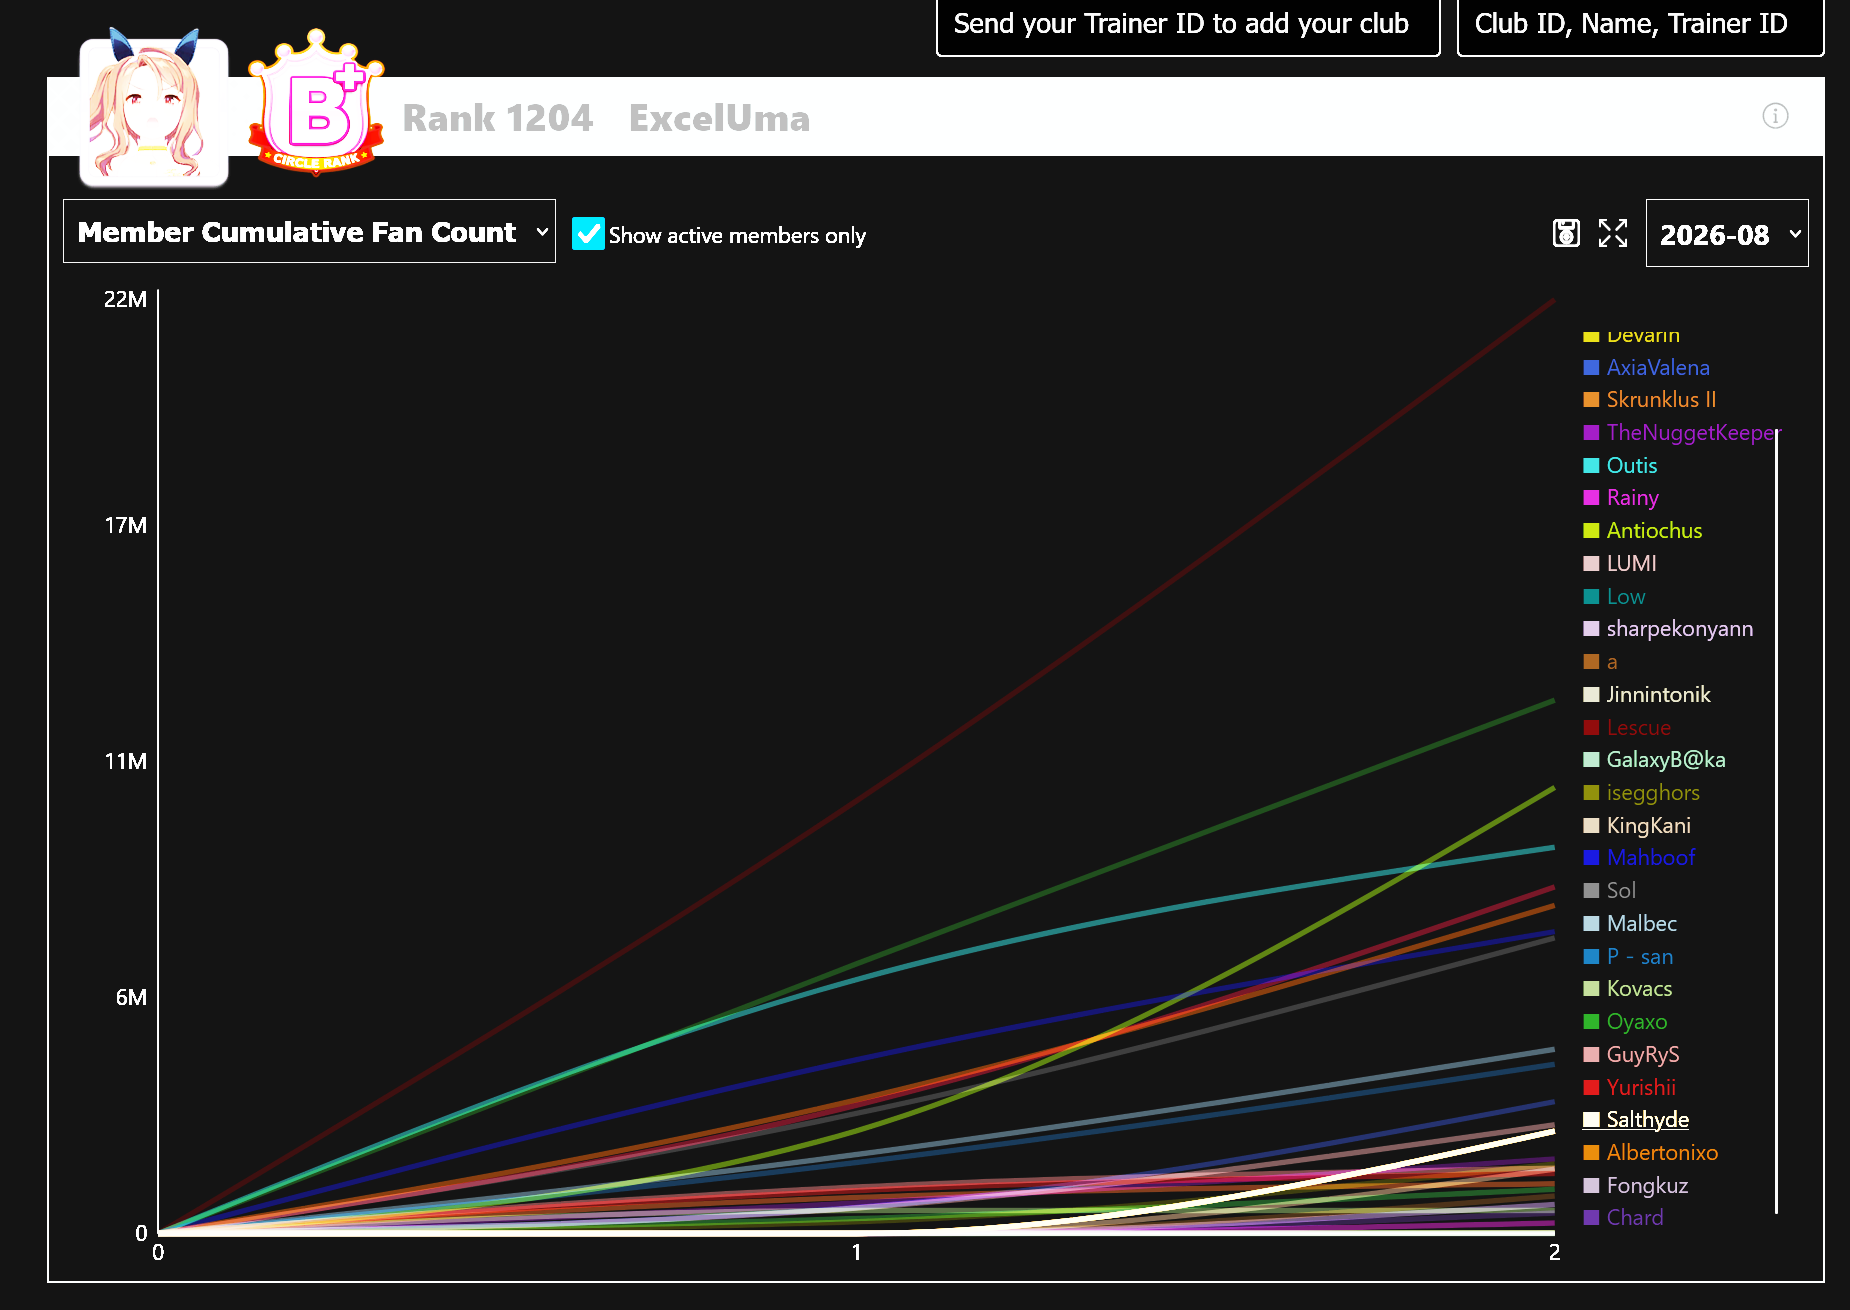Toggle Skrunklus II legend entry
This screenshot has height=1310, width=1850.
[x=1649, y=400]
